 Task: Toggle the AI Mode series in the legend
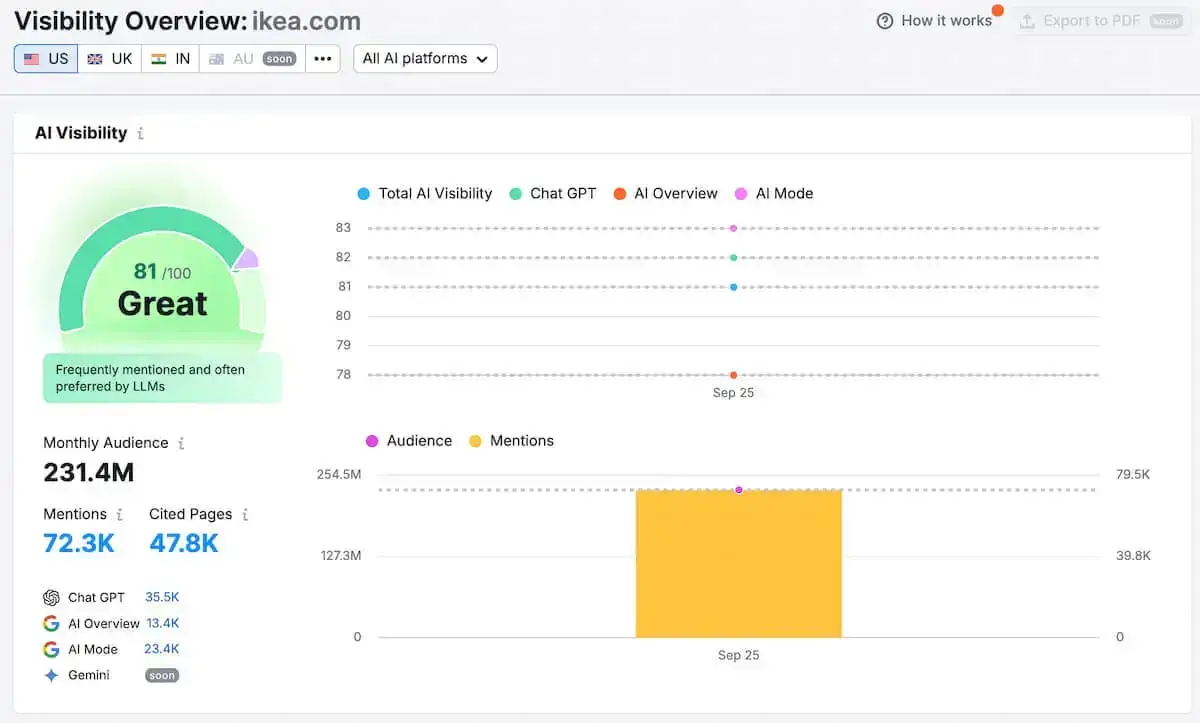[774, 193]
